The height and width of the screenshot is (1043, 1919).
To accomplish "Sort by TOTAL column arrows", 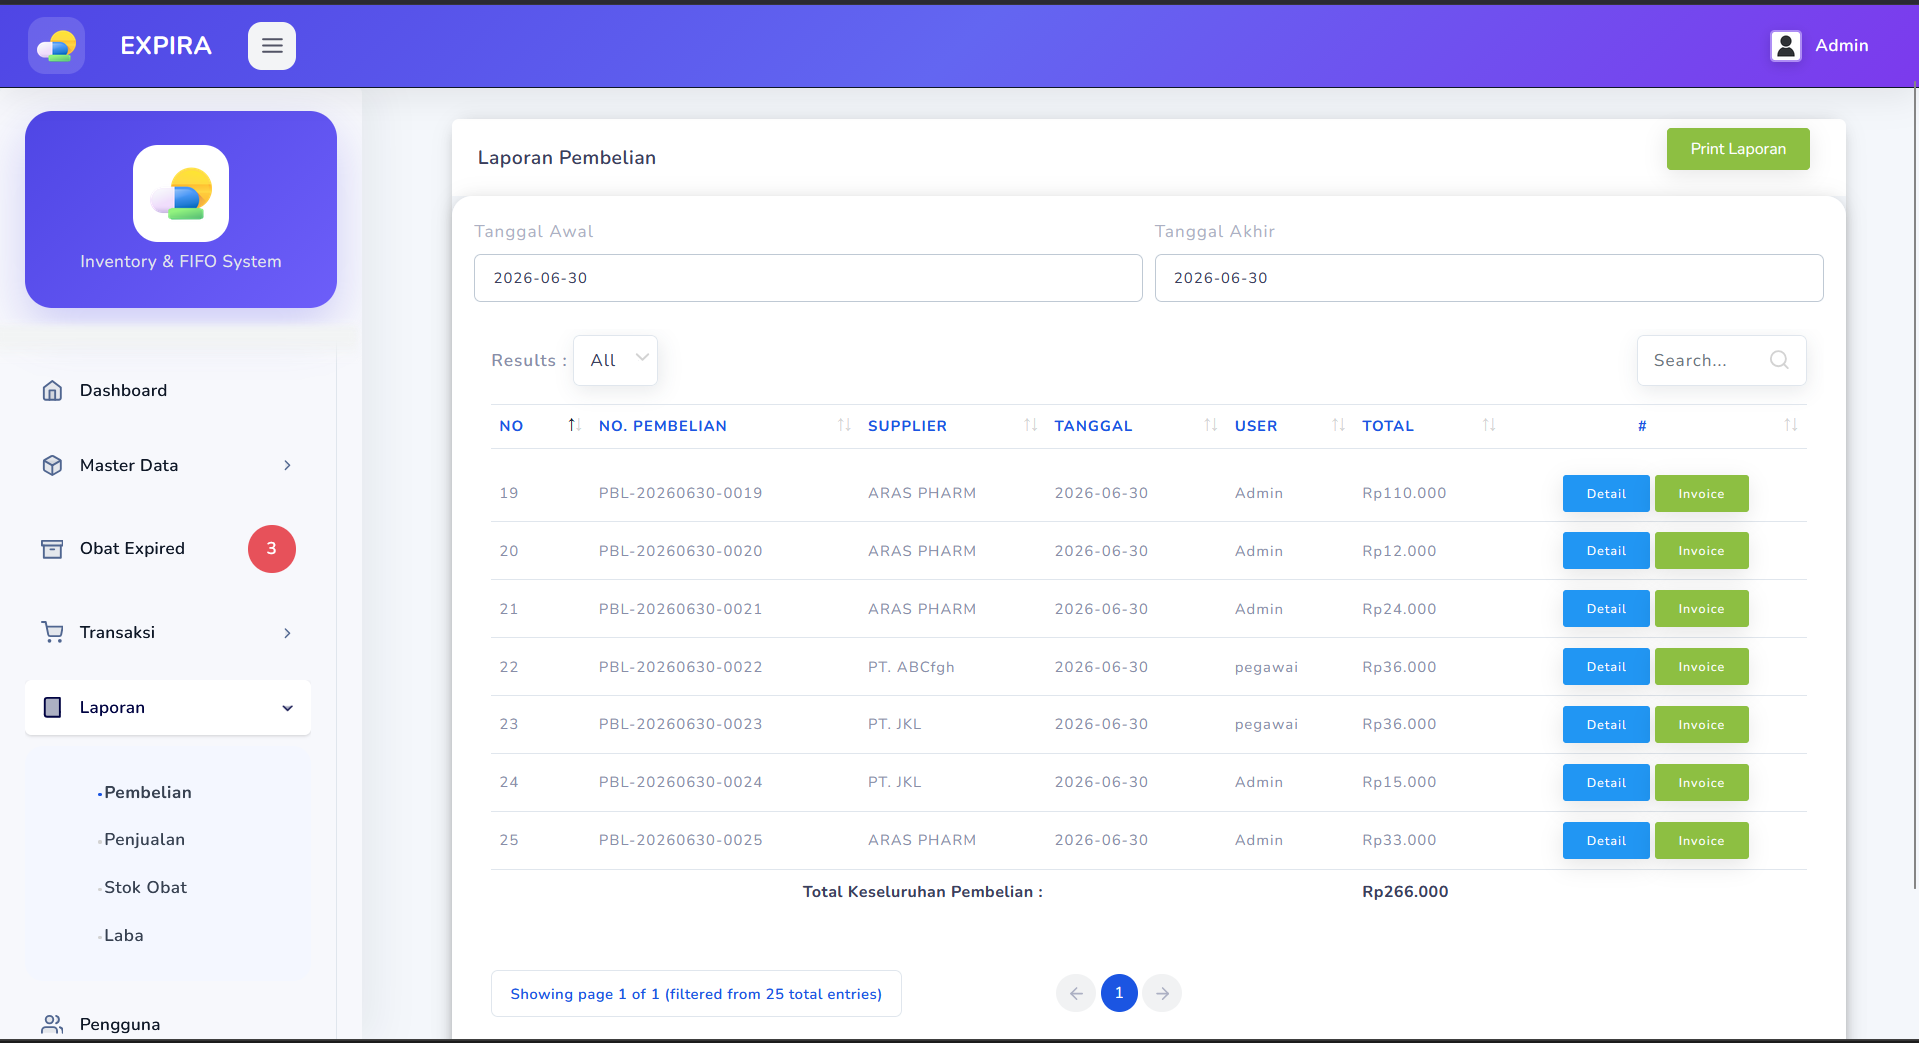I will click(1489, 425).
